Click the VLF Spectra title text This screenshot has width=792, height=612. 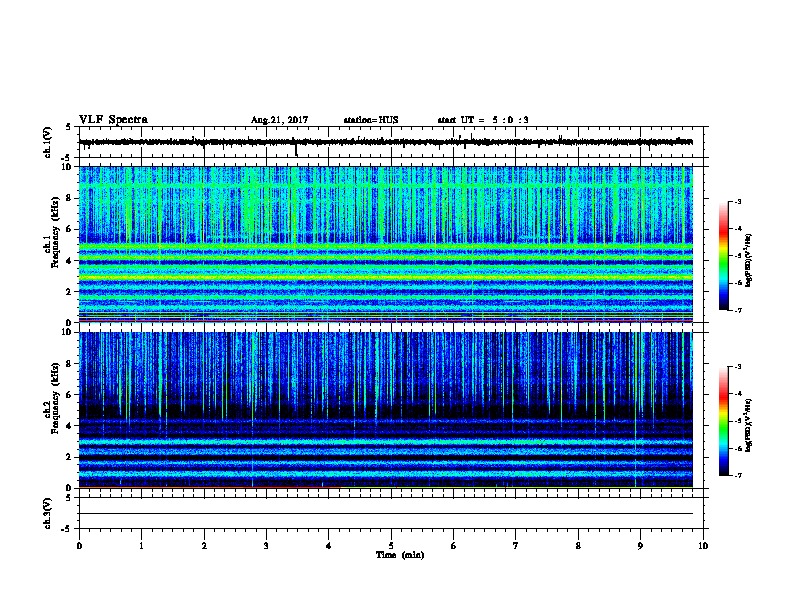tap(113, 120)
